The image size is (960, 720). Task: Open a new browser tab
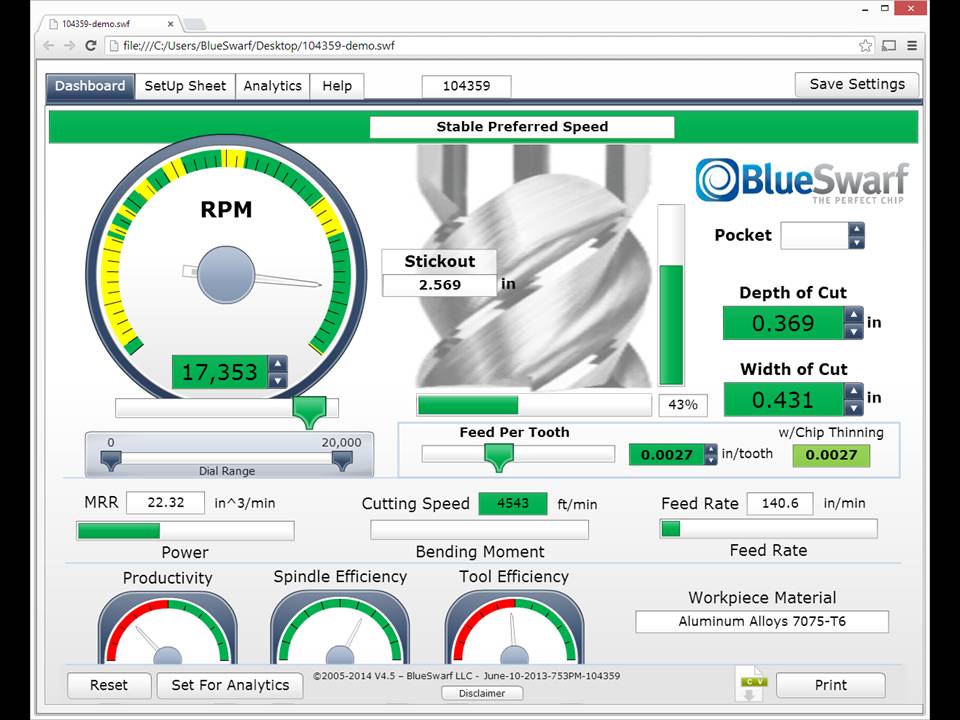click(193, 24)
